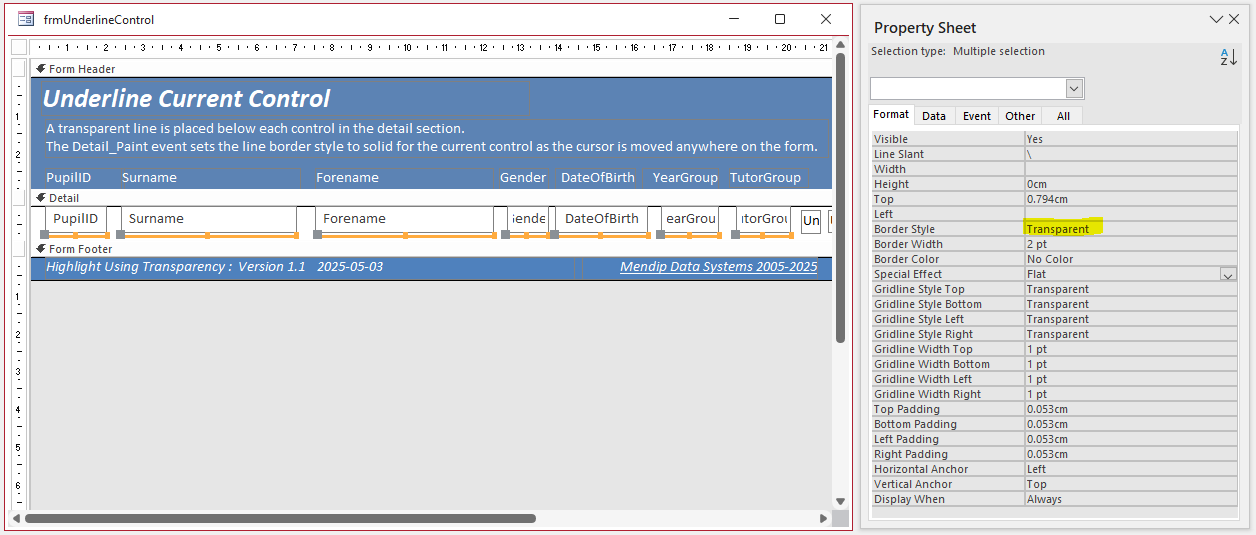Screen dimensions: 1256x535
Task: Click the Gridline Style Top value
Action: tap(1131, 289)
